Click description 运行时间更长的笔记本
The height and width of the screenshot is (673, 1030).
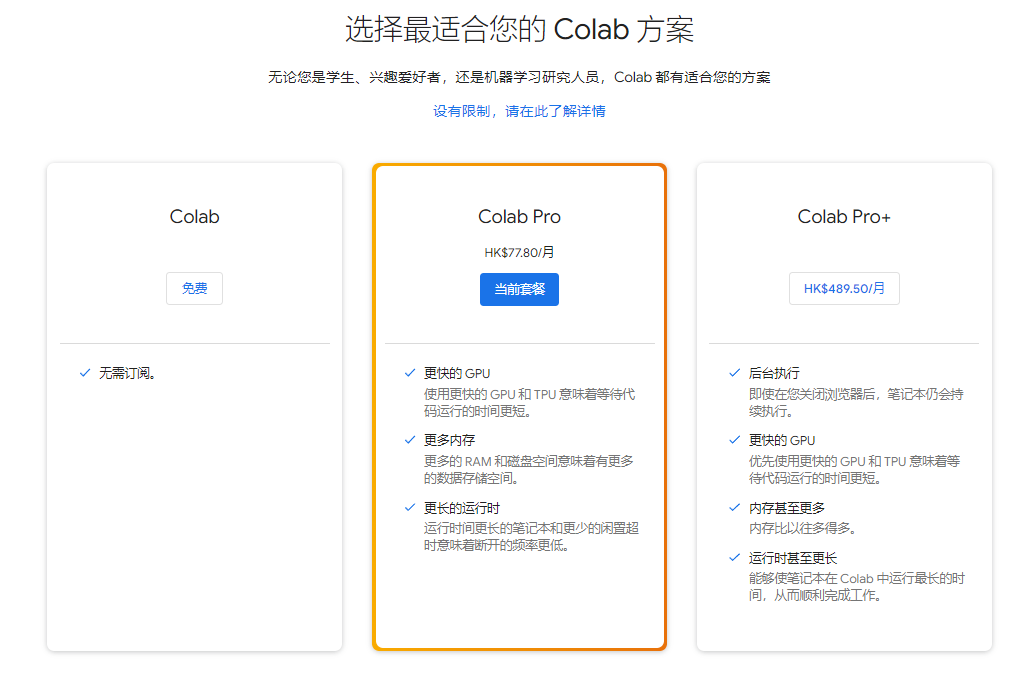click(531, 536)
